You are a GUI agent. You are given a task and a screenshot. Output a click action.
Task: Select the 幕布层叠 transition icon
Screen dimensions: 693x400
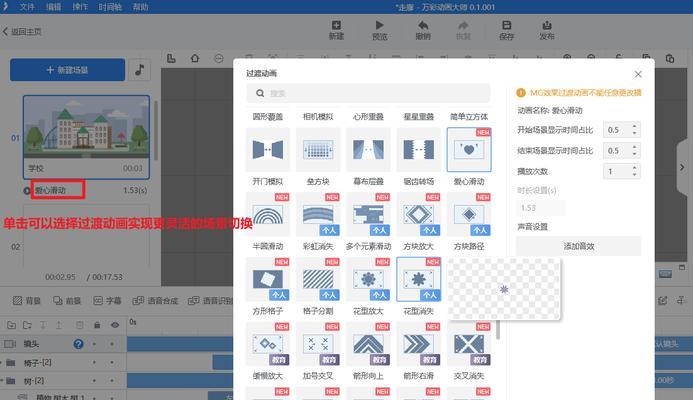[368, 149]
